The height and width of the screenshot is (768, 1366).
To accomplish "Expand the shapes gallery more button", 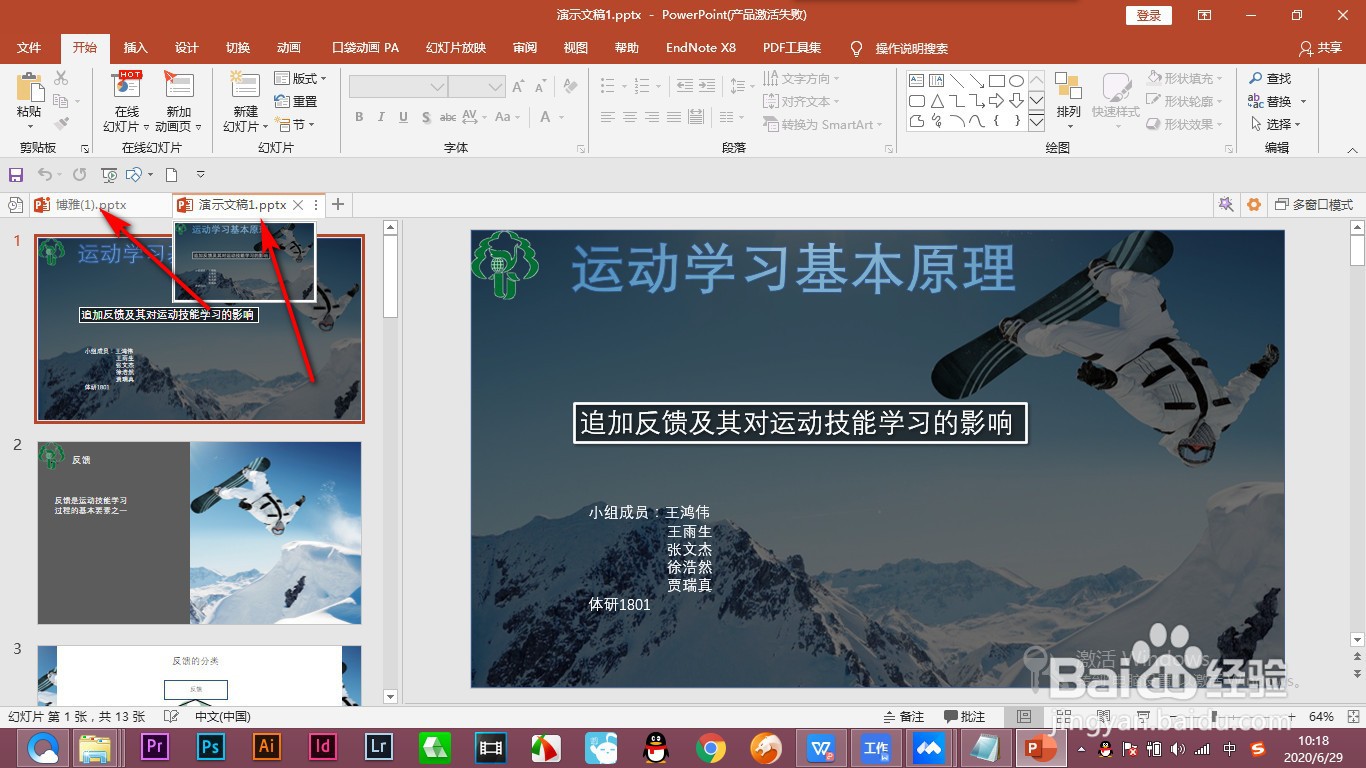I will coord(1036,122).
